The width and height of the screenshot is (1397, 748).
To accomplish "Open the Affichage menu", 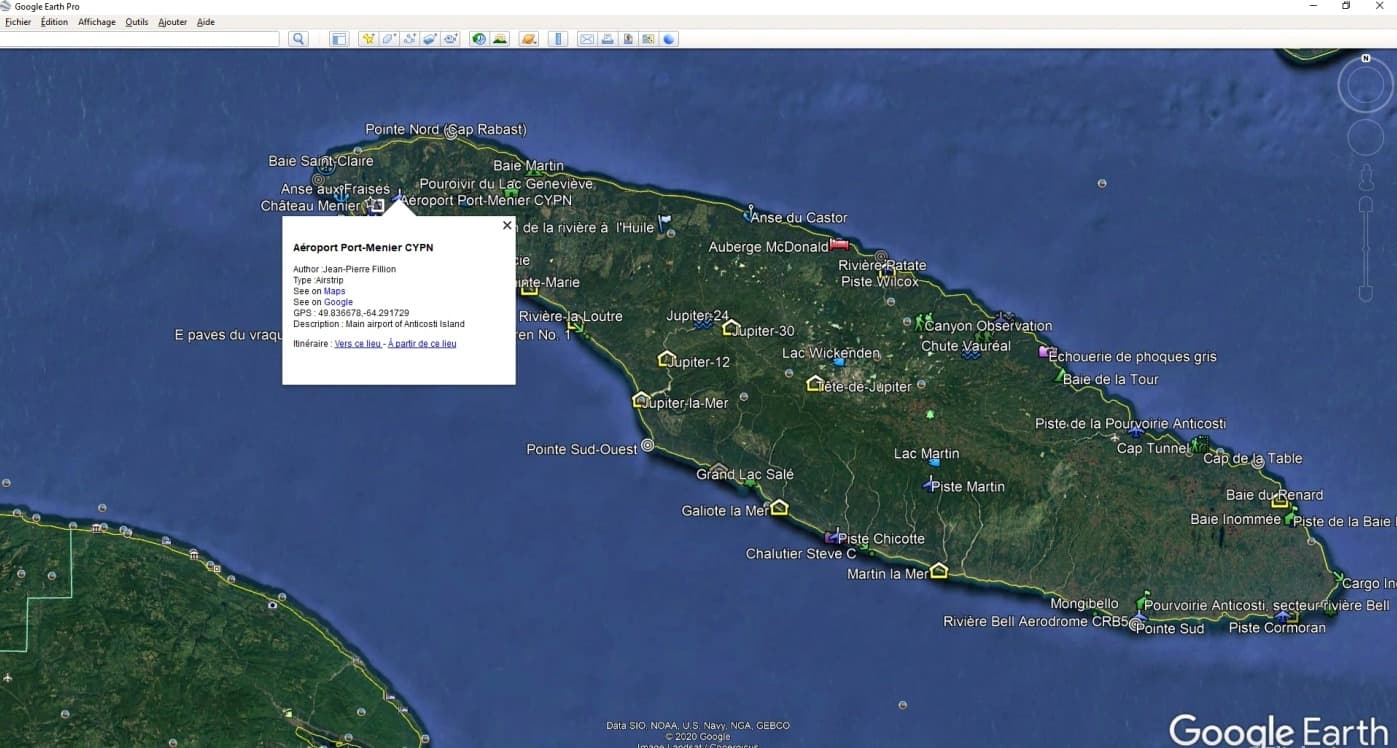I will (x=97, y=22).
